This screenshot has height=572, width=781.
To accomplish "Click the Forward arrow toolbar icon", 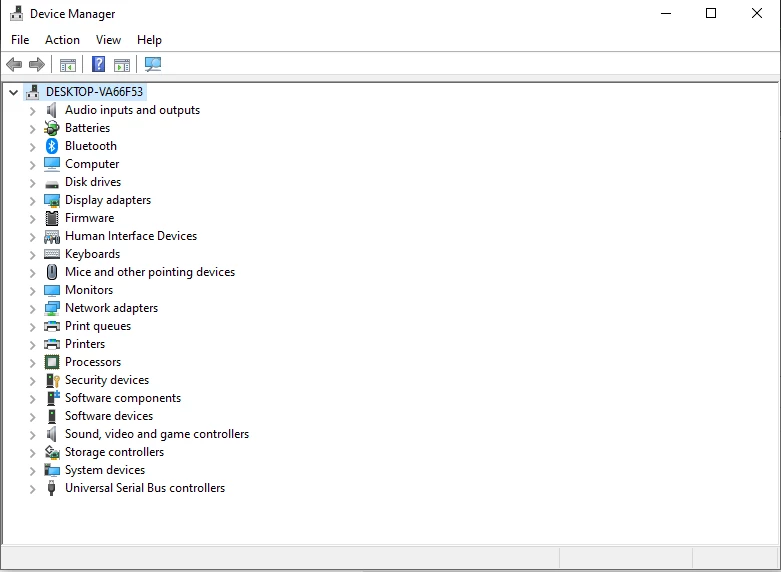I will point(37,64).
